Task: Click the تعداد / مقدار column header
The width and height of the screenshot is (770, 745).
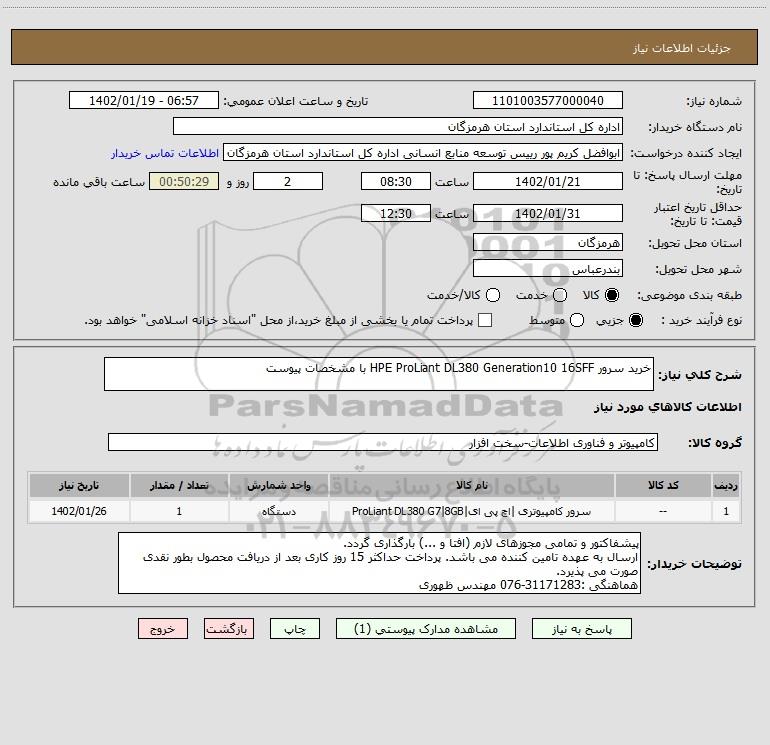Action: point(179,485)
